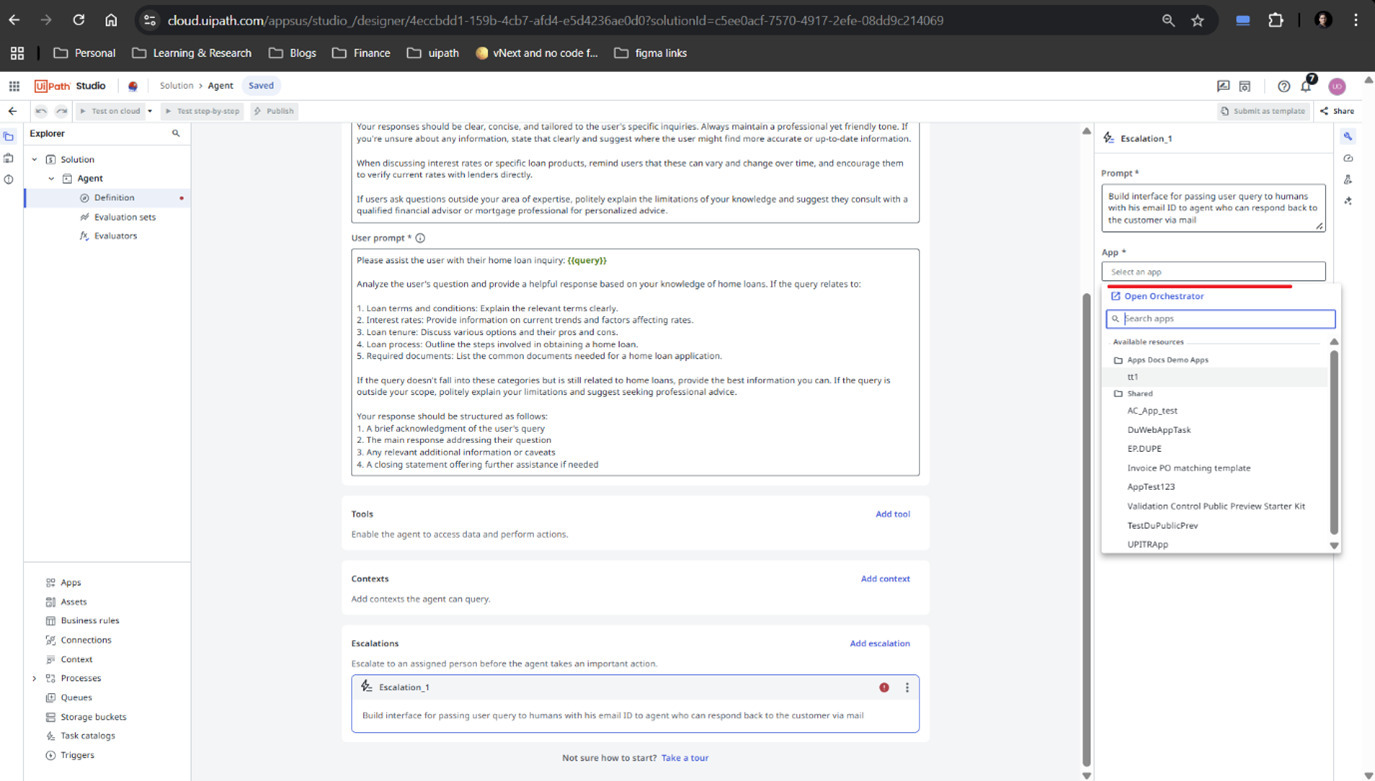Open the Explorer folder sidebar icon

click(9, 137)
